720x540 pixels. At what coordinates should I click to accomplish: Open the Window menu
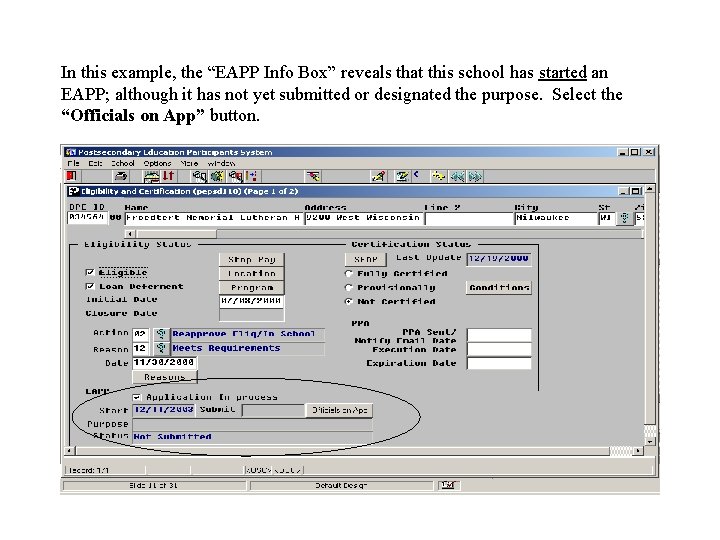click(221, 163)
